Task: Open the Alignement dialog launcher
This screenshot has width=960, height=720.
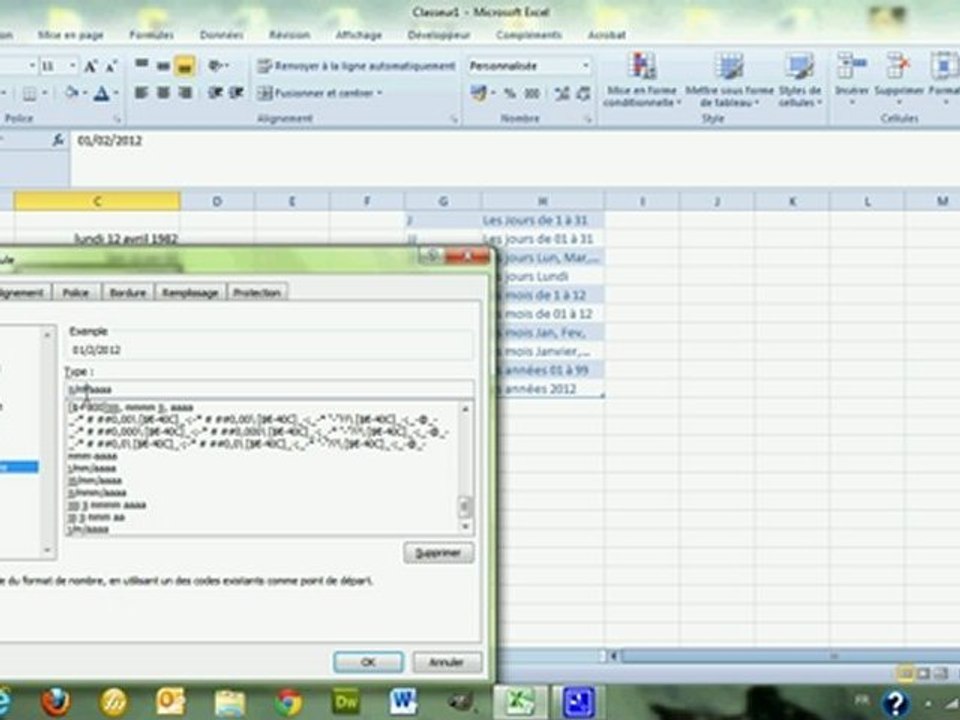Action: click(454, 119)
